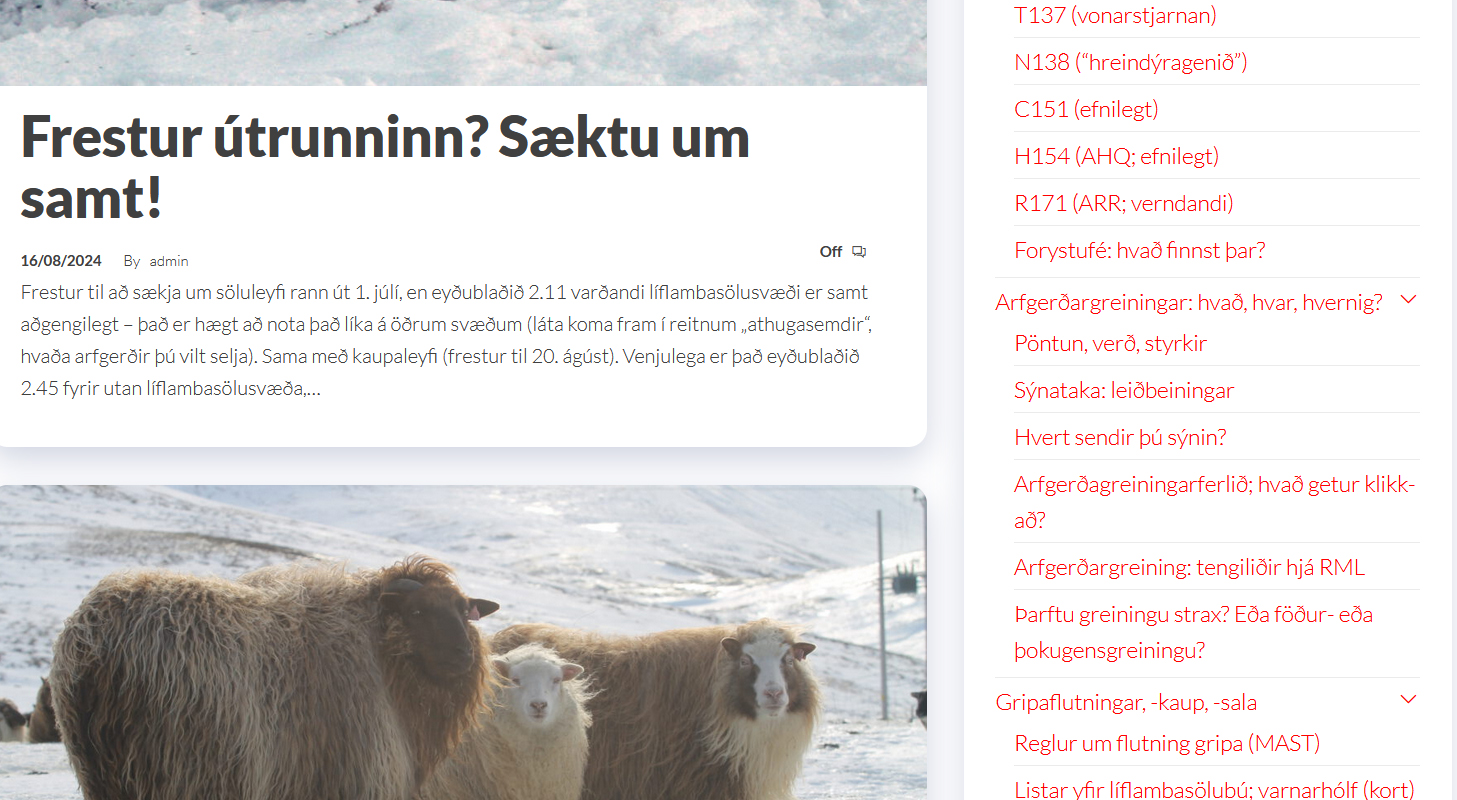The width and height of the screenshot is (1457, 800).
Task: Click the 16/08/2024 post date
Action: 61,261
